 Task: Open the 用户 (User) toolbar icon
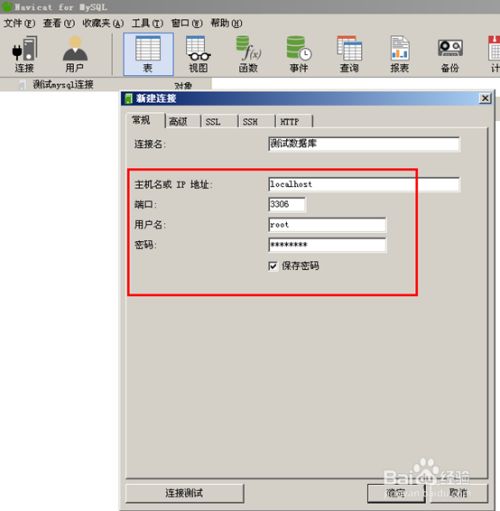(x=75, y=55)
